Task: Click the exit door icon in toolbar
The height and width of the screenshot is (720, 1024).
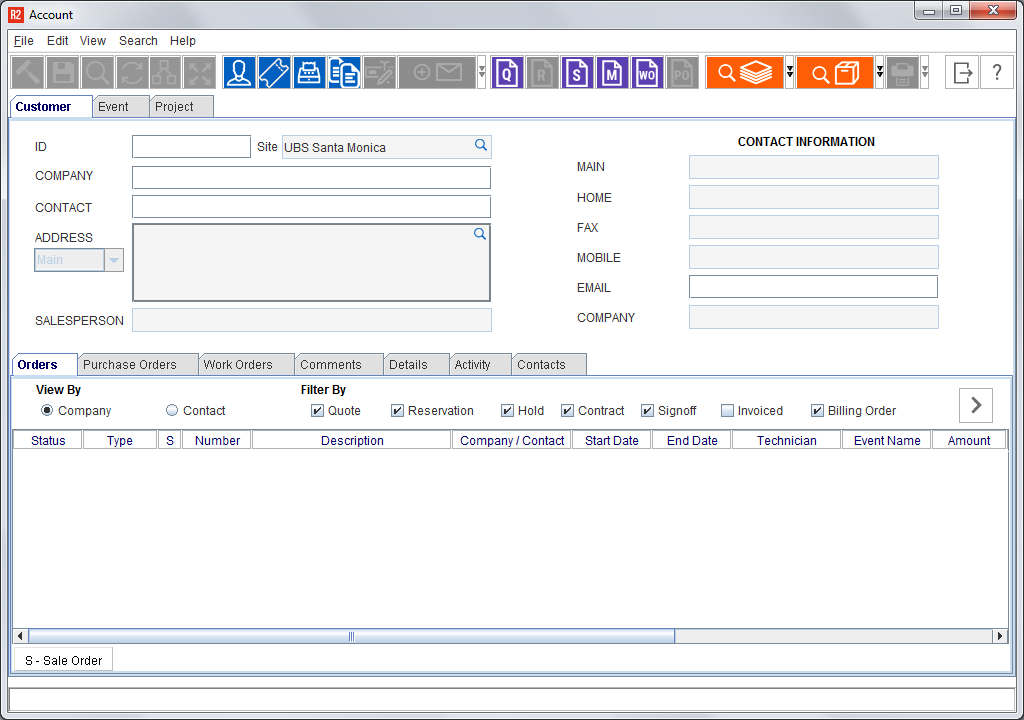Action: [963, 73]
